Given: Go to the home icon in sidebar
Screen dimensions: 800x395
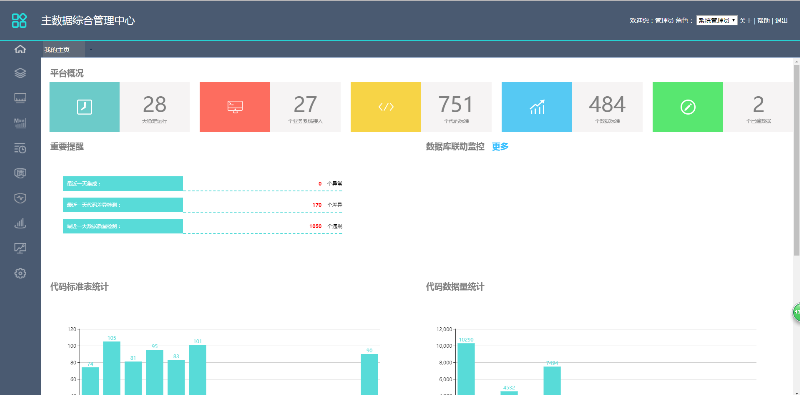Looking at the screenshot, I should coord(20,50).
